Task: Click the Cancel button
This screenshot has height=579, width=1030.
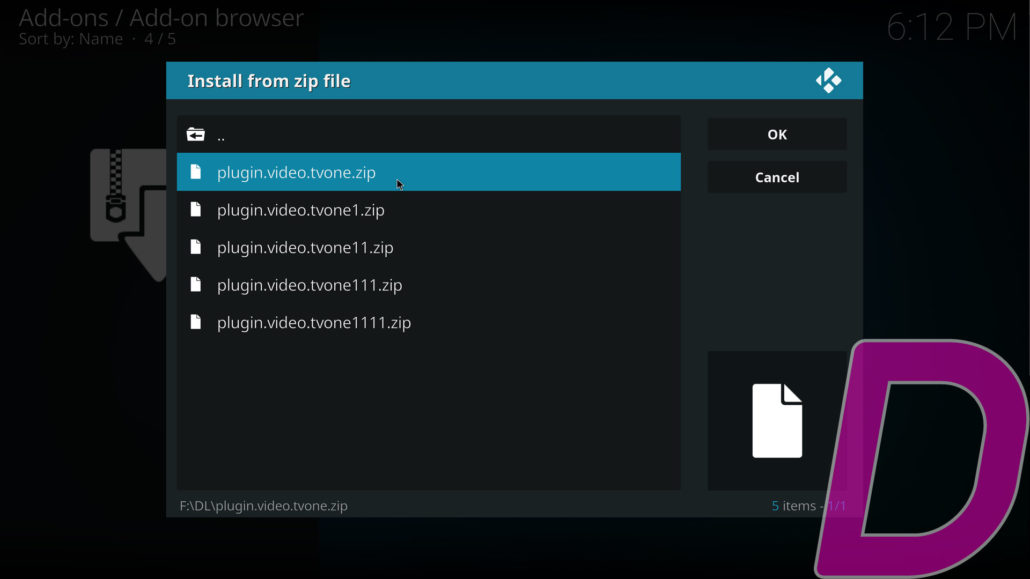Action: coord(776,177)
